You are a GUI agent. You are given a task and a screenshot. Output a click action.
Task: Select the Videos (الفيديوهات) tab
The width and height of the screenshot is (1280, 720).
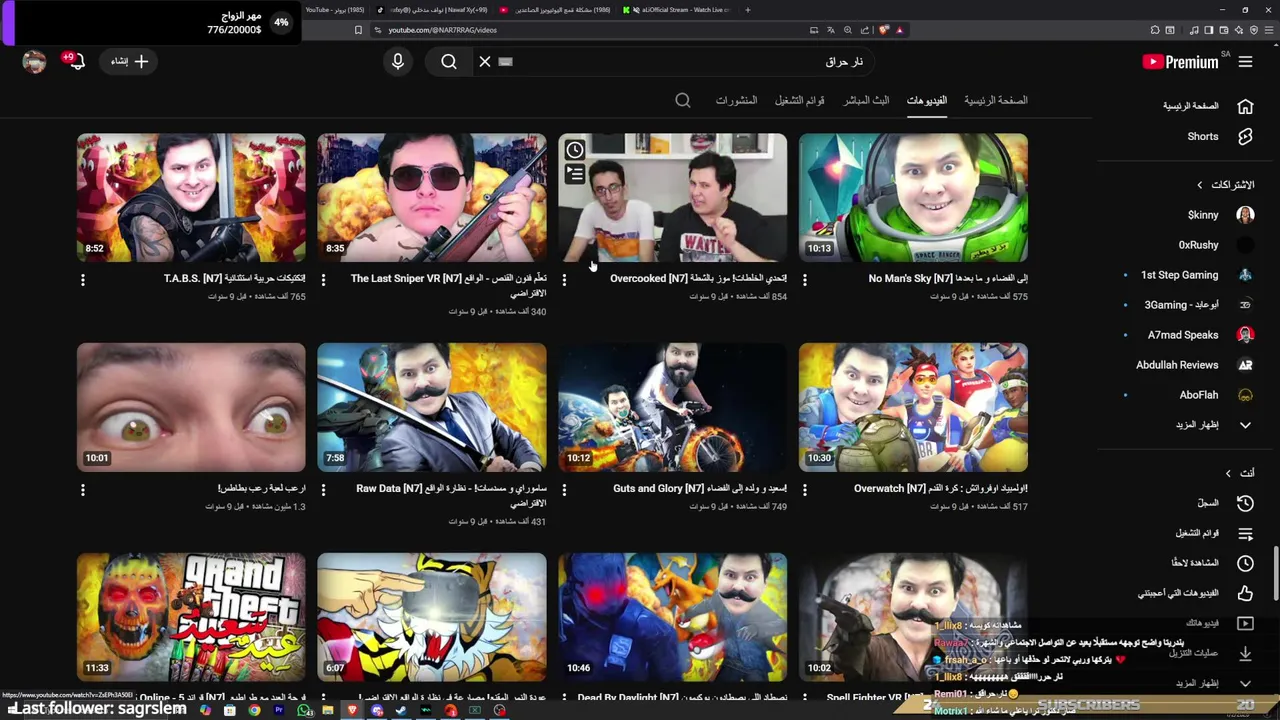927,100
